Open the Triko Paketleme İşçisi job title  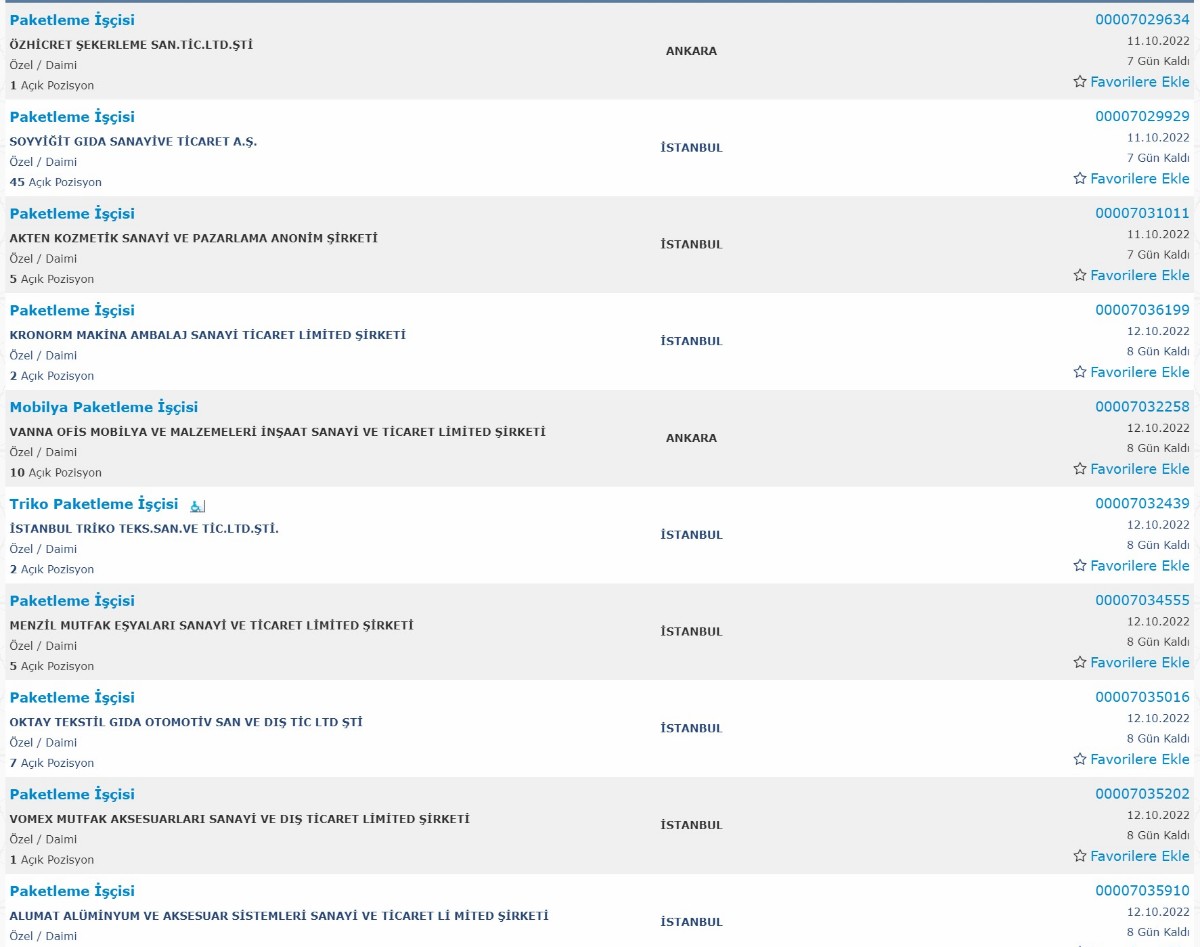[94, 504]
